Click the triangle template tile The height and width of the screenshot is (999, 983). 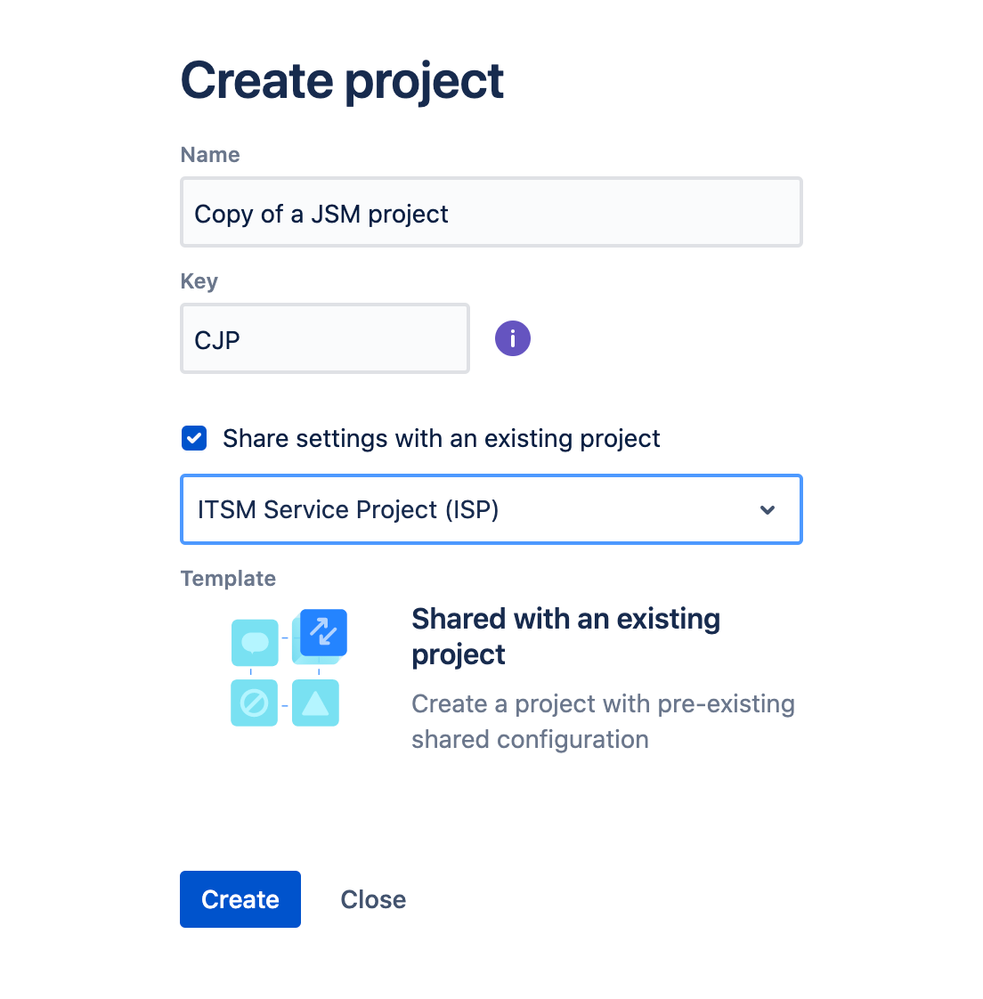point(315,703)
